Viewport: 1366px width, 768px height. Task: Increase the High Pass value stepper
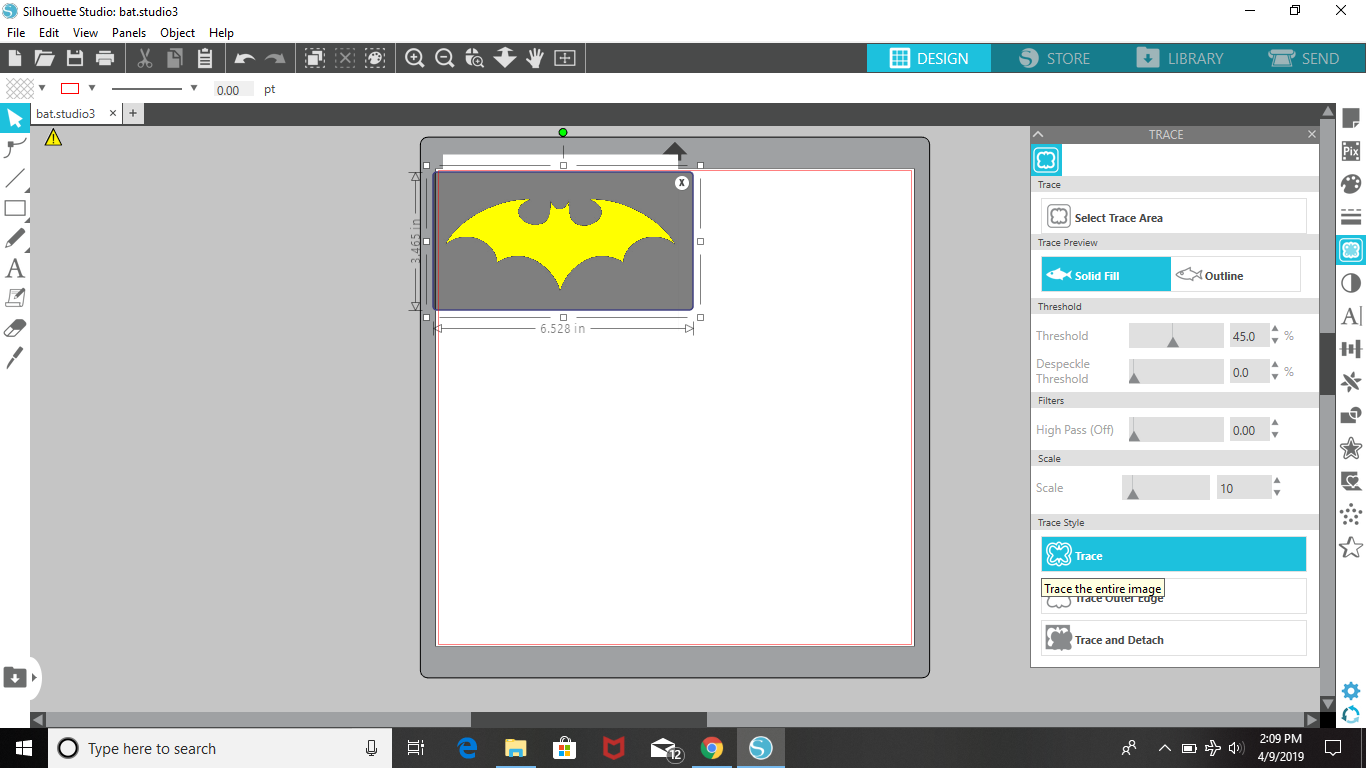click(x=1276, y=424)
